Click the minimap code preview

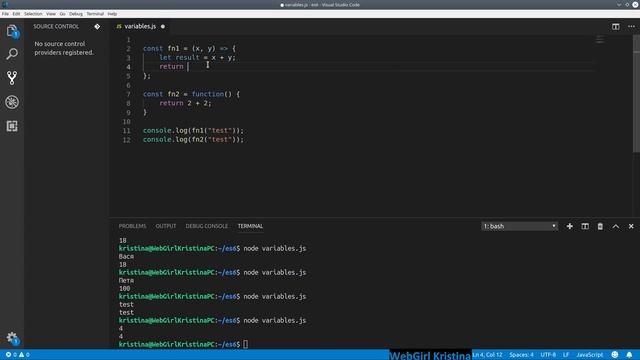(600, 39)
